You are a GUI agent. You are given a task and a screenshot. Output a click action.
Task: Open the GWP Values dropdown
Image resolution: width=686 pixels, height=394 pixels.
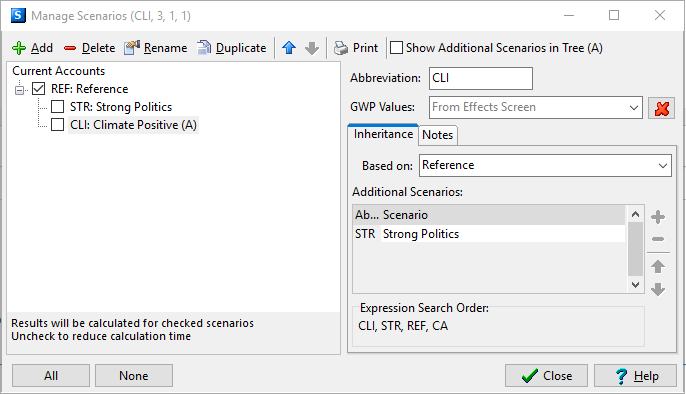634,108
